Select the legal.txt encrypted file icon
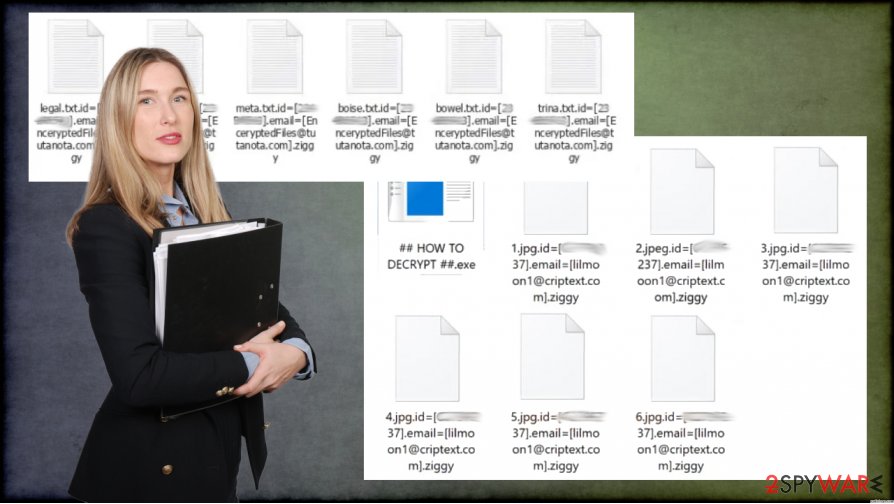 [76, 56]
